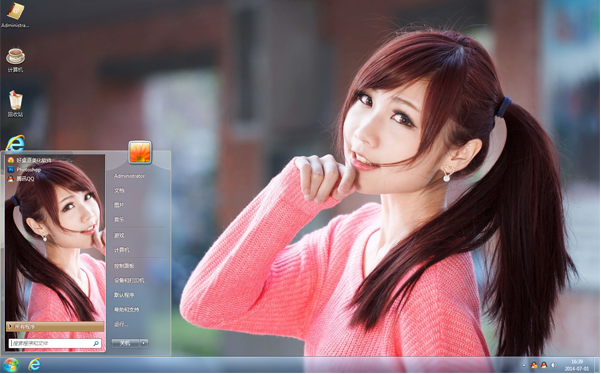
Task: Open the clock showing 16:39
Action: [576, 365]
